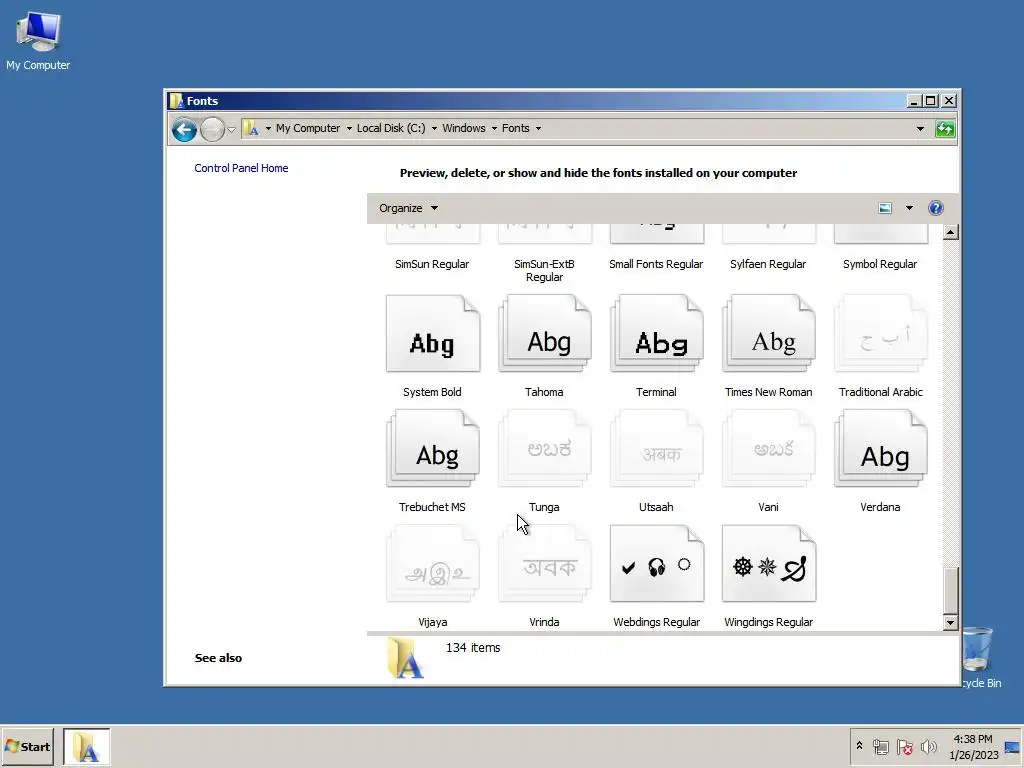Click the SimSun Regular font label
Viewport: 1024px width, 768px height.
[x=432, y=264]
